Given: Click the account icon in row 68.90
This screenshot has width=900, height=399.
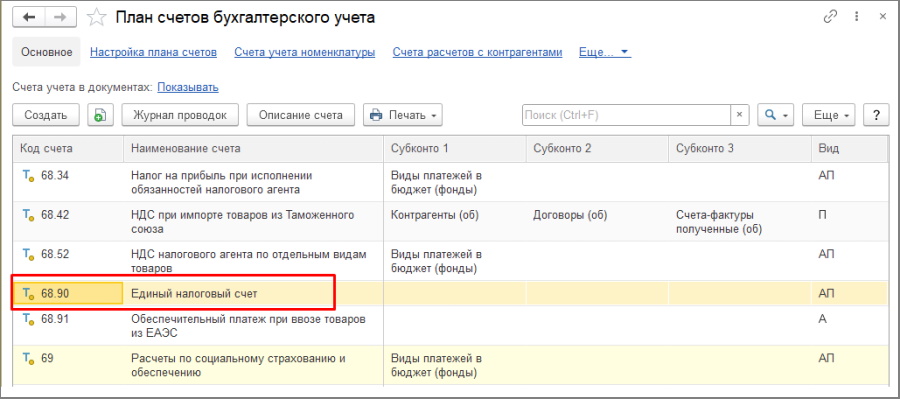Looking at the screenshot, I should click(28, 294).
